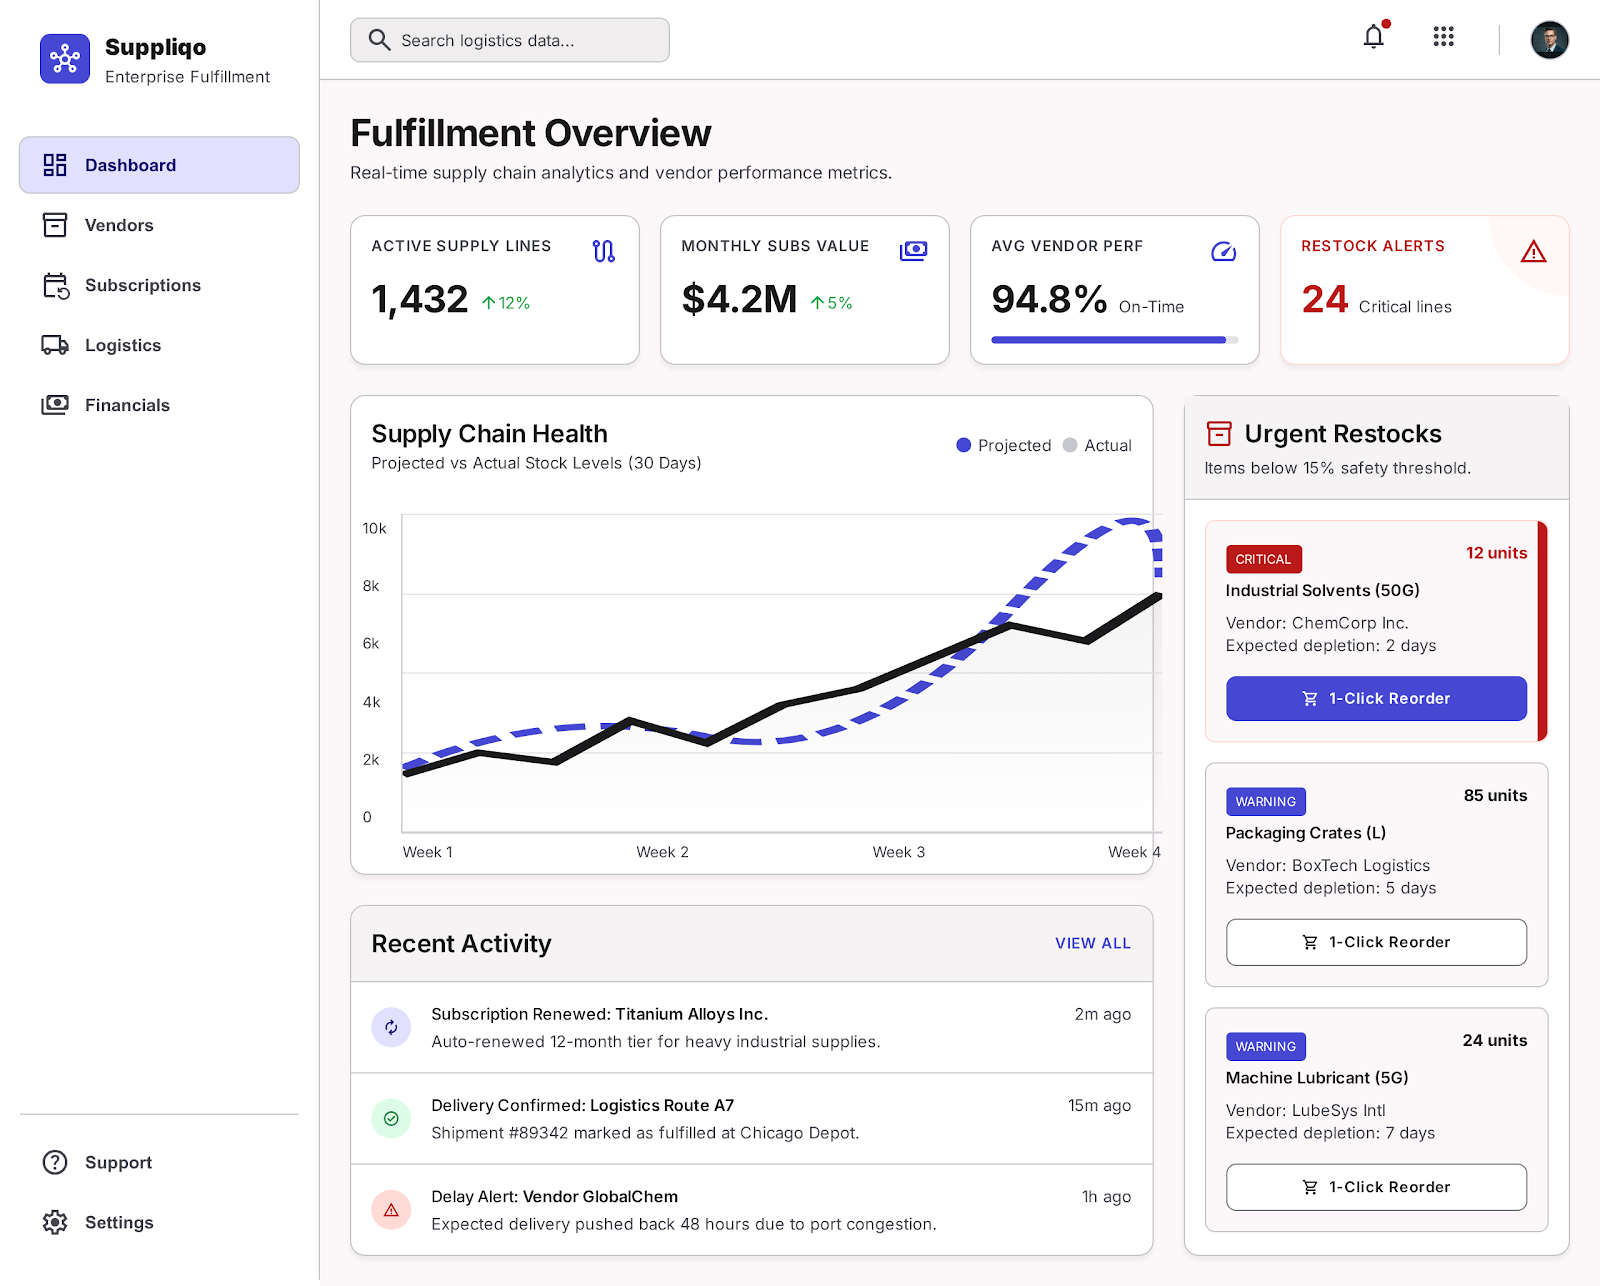Click the 94.8% on-time value

[1049, 299]
